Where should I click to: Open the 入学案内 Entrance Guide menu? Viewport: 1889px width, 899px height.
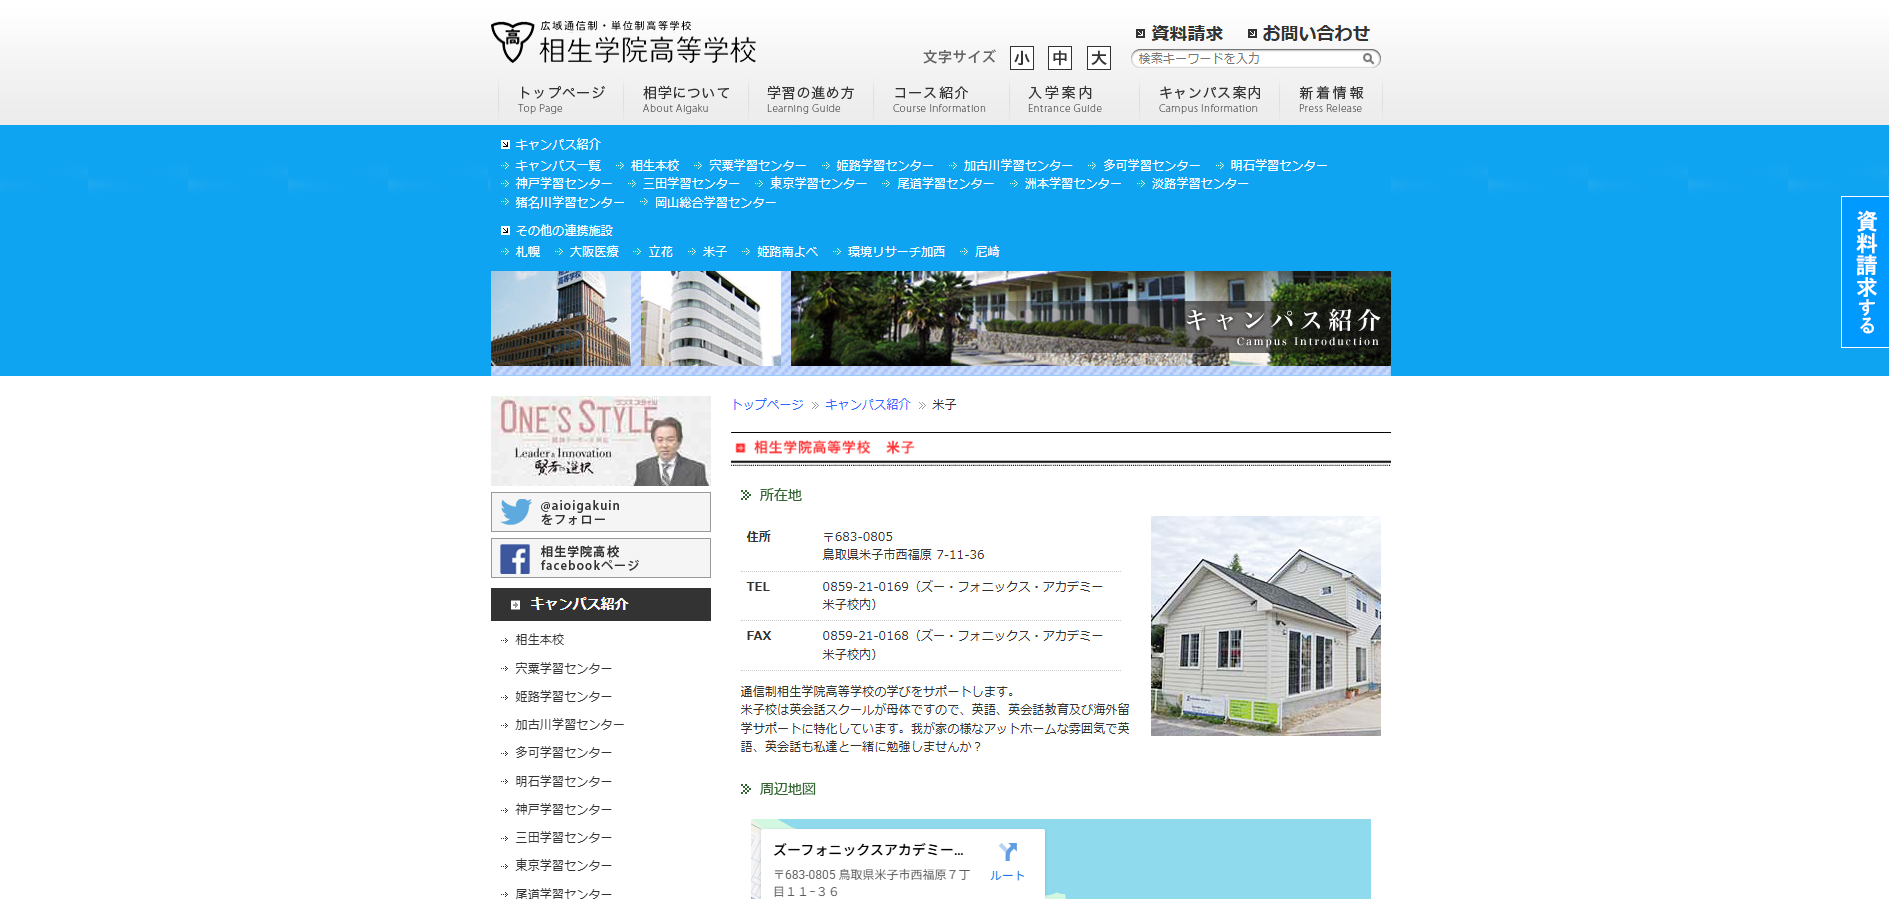pos(1064,99)
